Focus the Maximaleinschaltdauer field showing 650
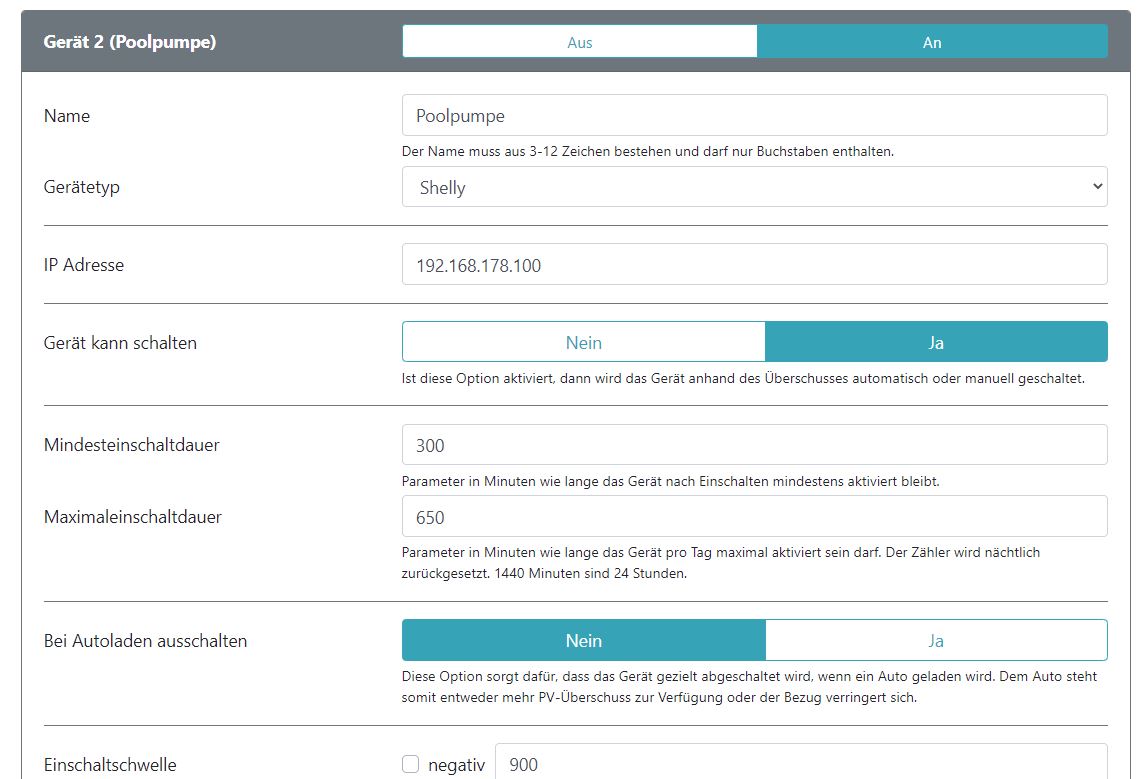This screenshot has width=1143, height=779. tap(754, 517)
